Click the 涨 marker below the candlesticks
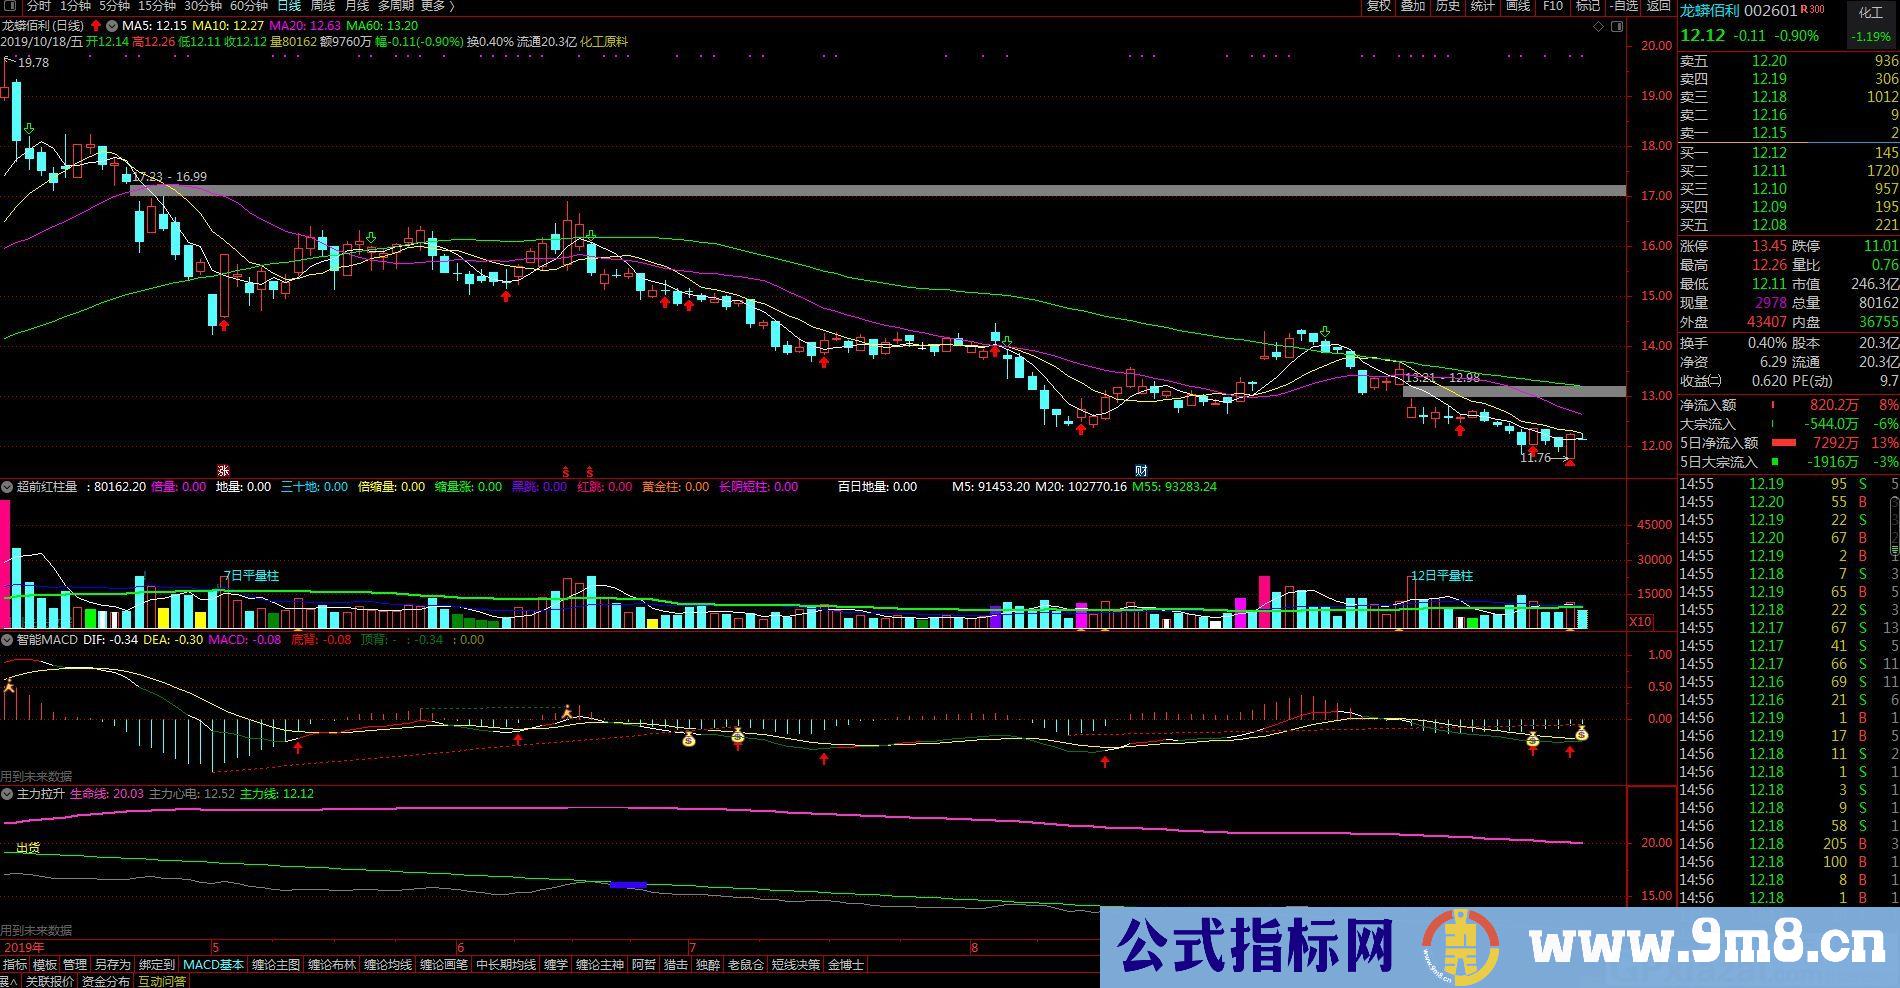 click(224, 471)
